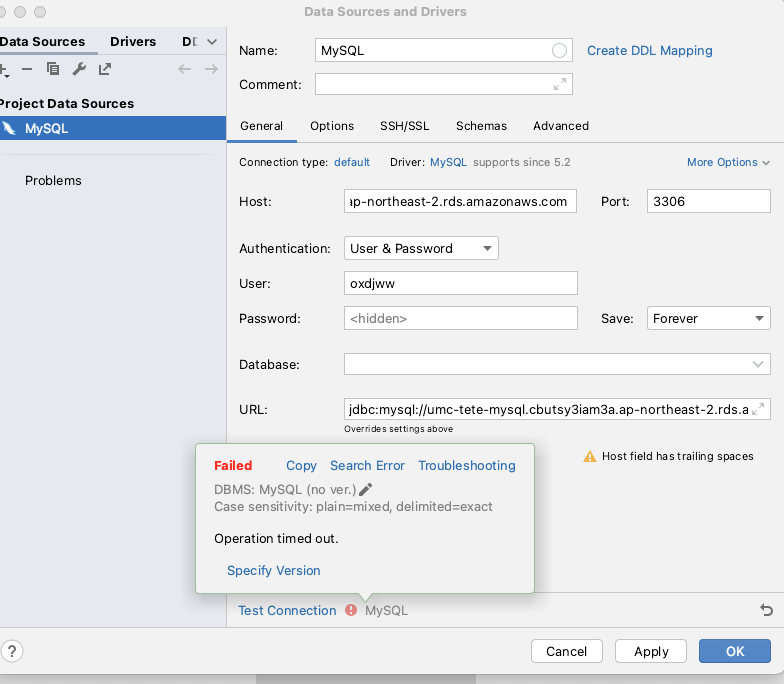784x684 pixels.
Task: Open the Schemas tab
Action: (x=482, y=126)
